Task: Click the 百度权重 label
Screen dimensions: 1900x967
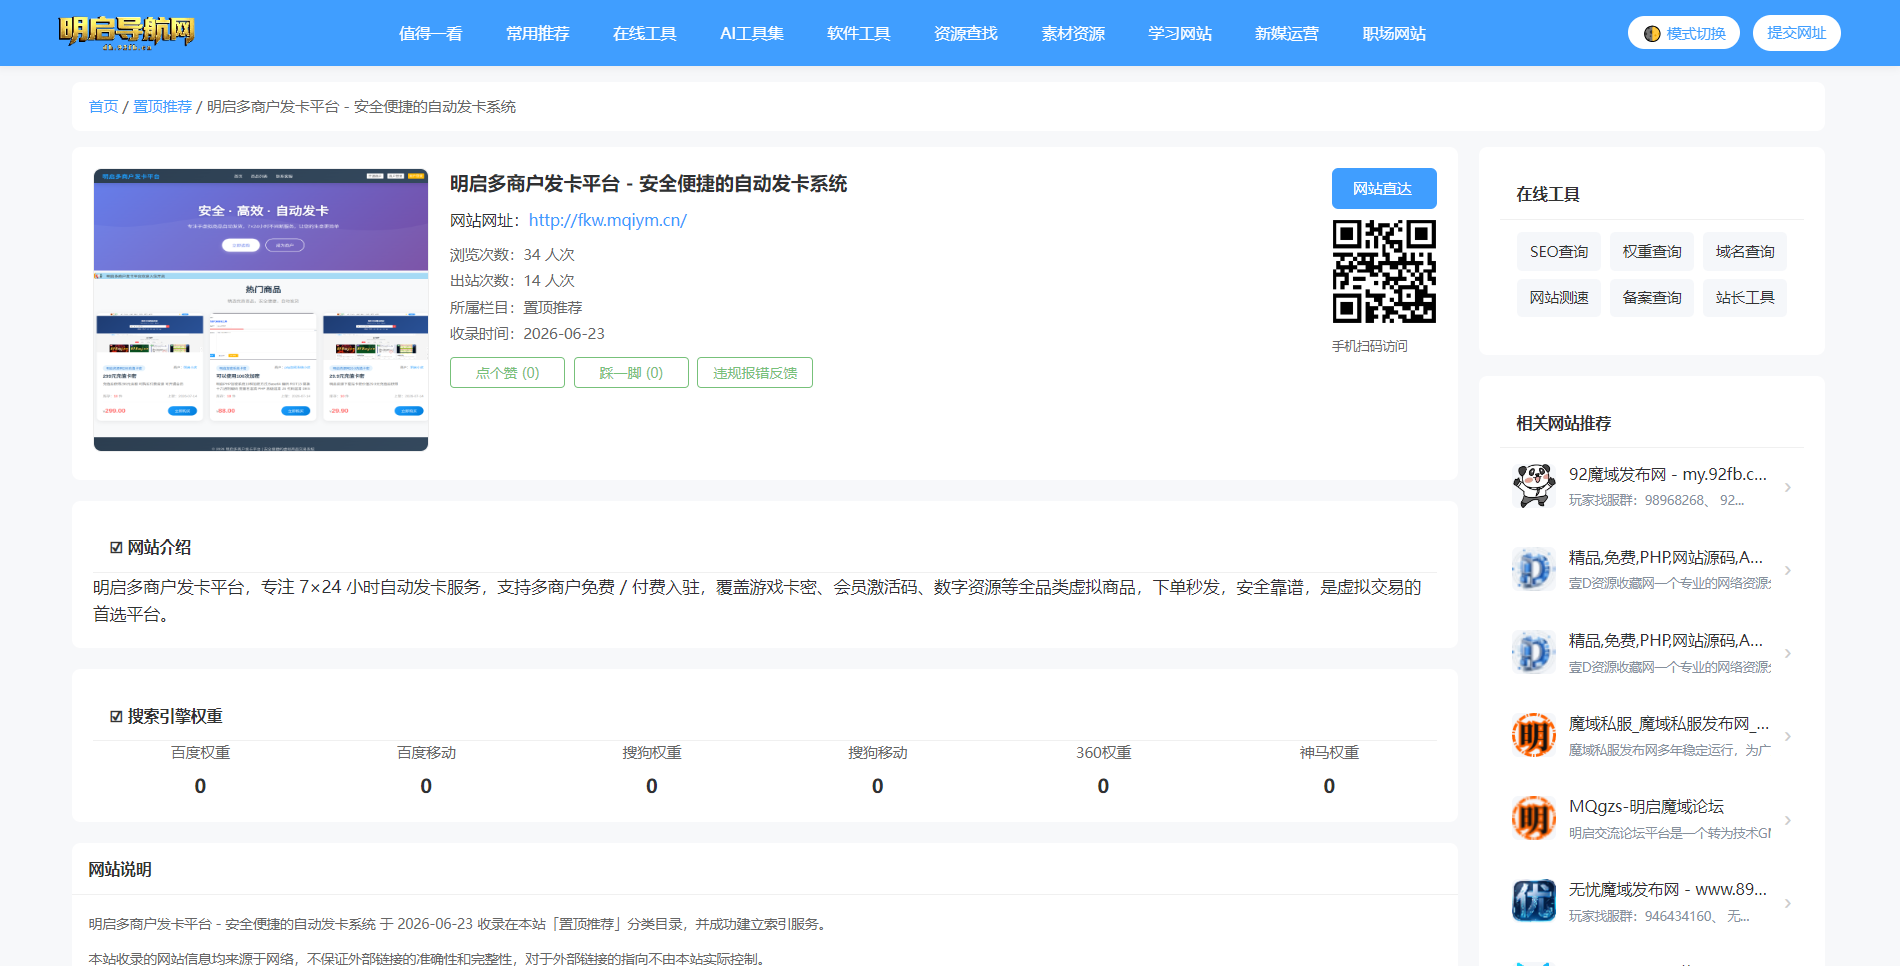Action: coord(200,752)
